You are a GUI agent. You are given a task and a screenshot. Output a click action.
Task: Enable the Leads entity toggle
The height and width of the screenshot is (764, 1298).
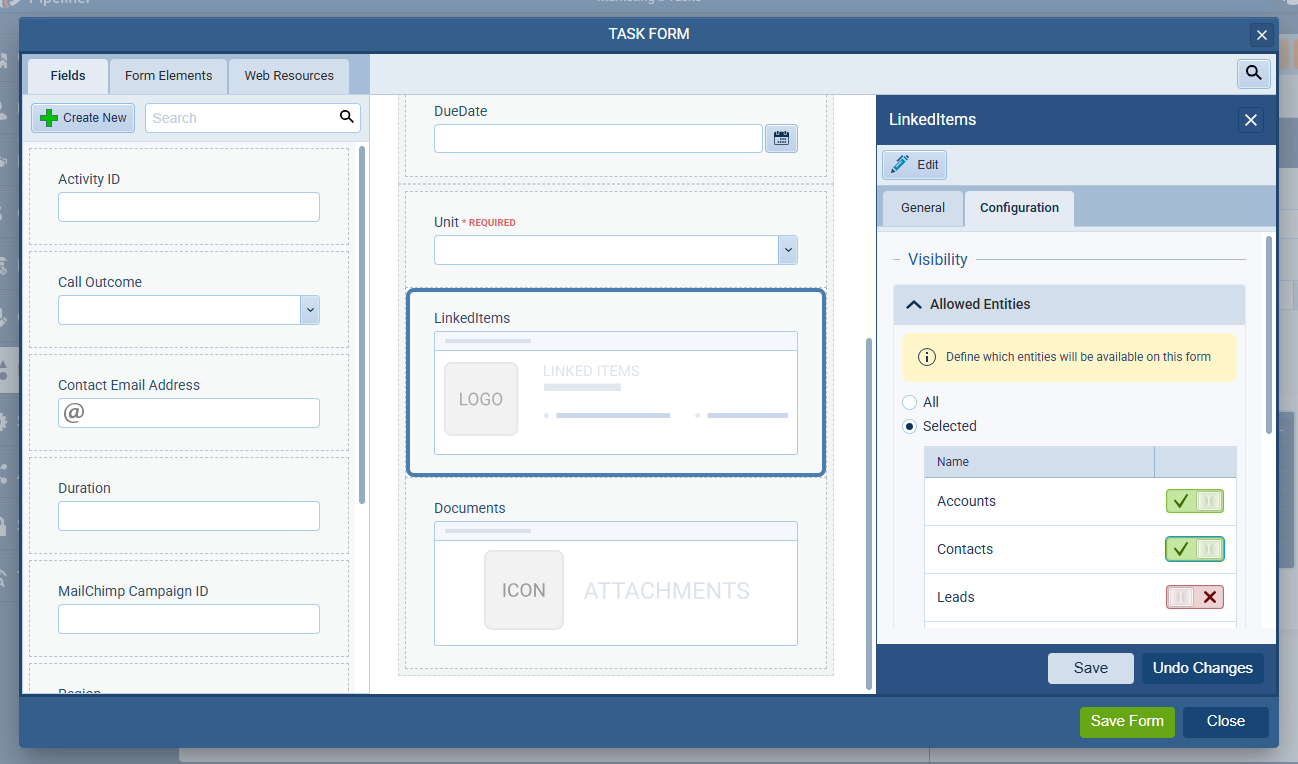point(1194,597)
